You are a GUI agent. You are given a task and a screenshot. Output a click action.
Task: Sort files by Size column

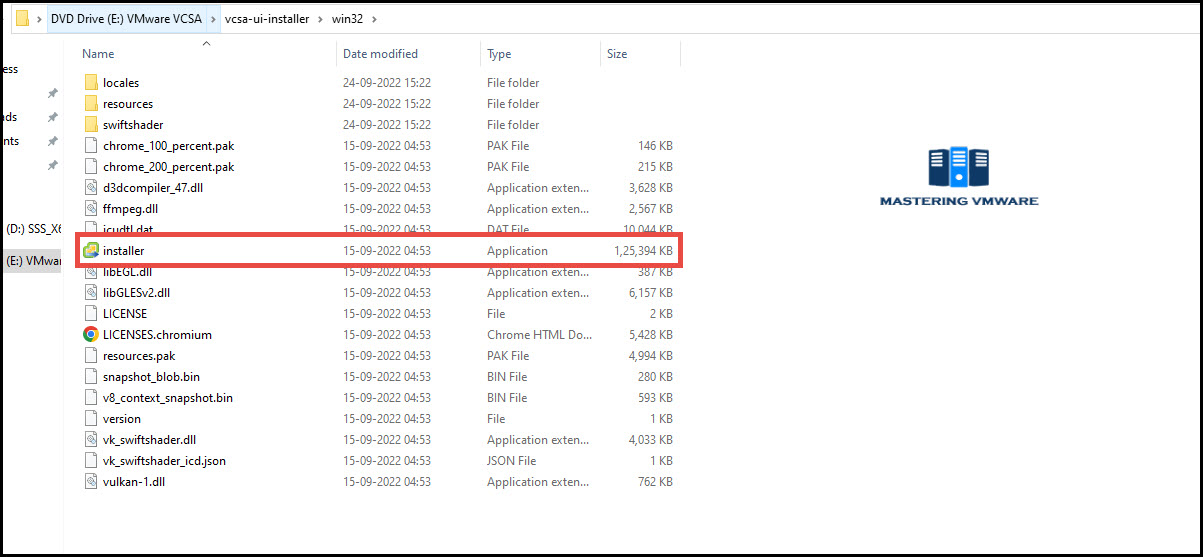[617, 54]
